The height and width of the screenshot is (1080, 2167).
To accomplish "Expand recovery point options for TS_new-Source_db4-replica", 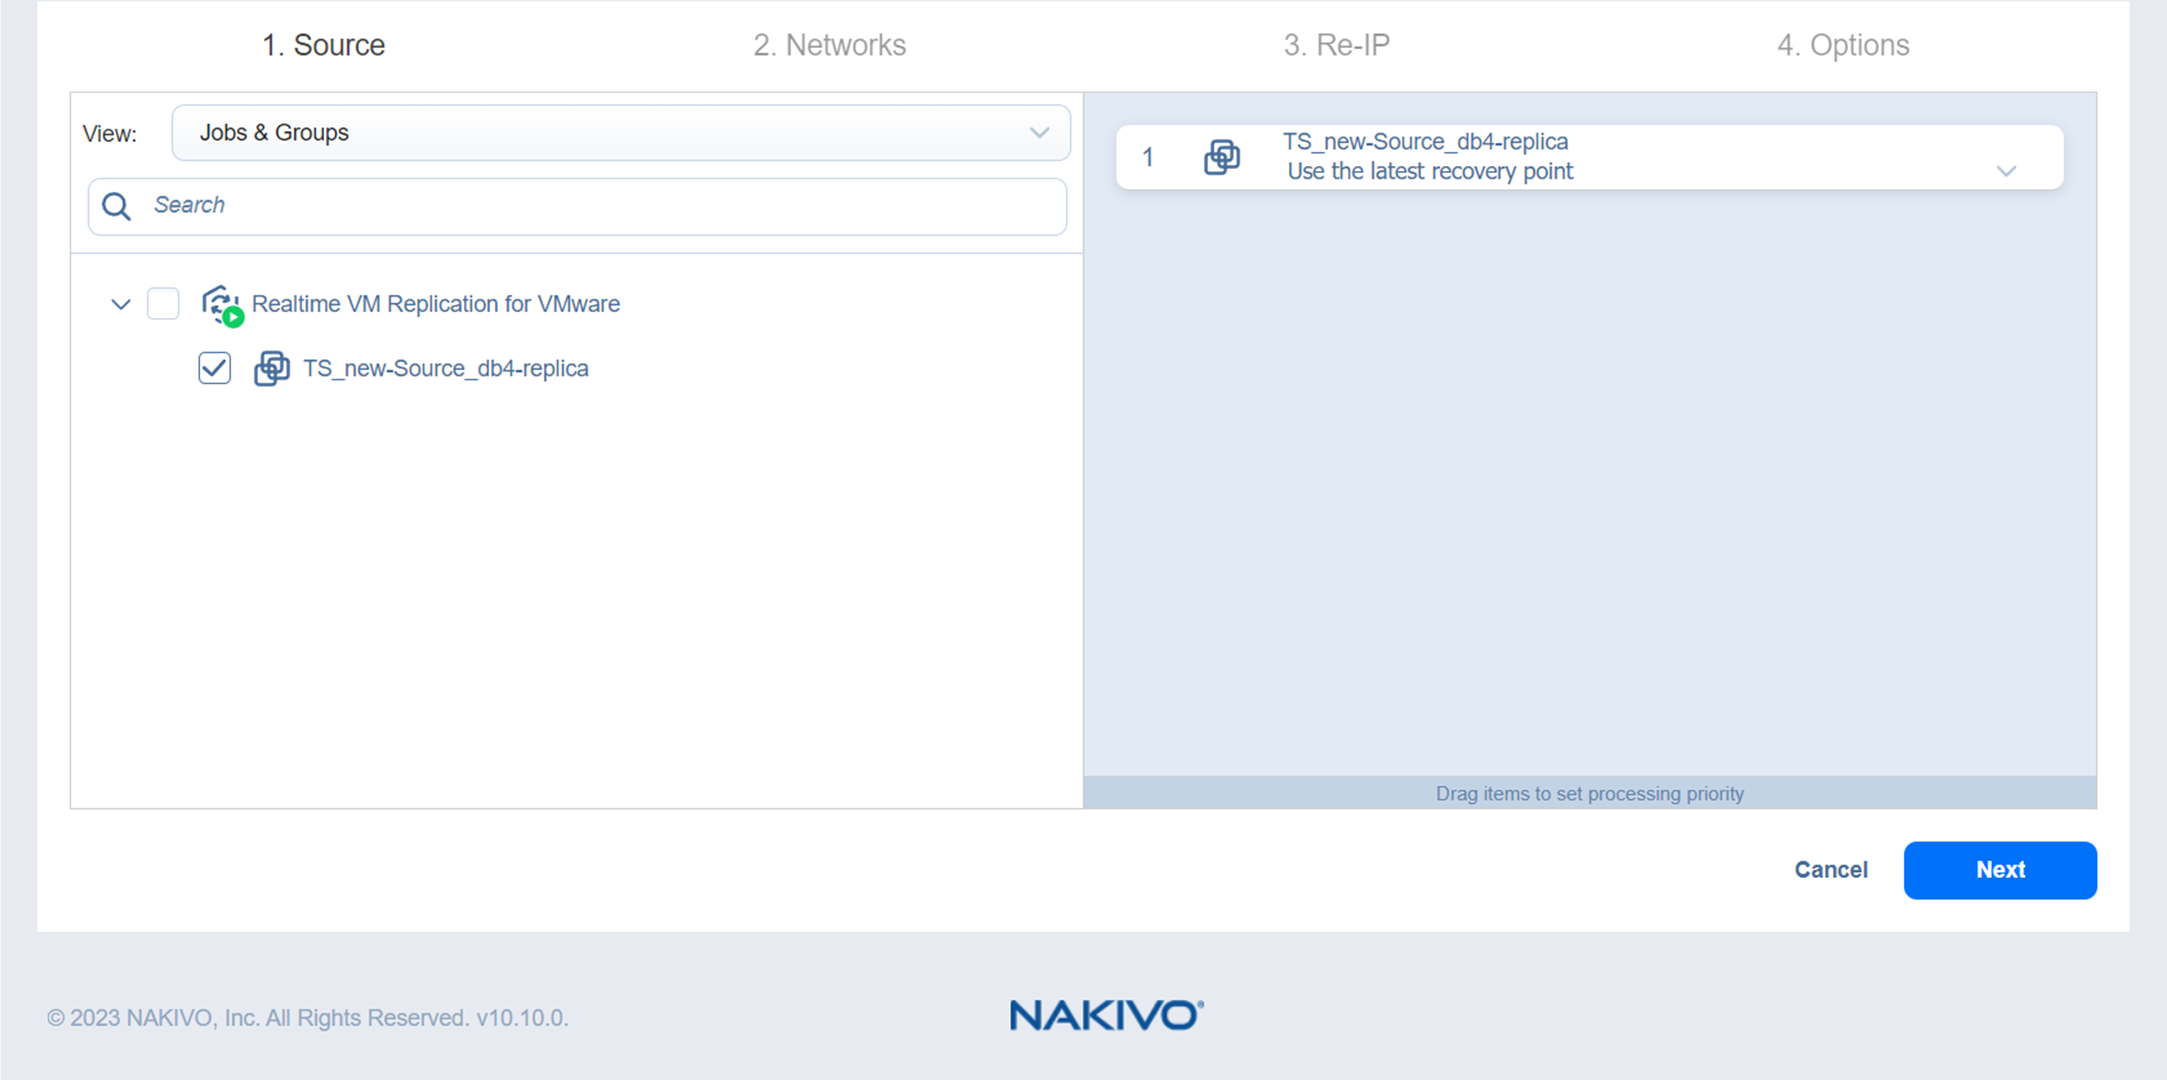I will click(x=2007, y=170).
